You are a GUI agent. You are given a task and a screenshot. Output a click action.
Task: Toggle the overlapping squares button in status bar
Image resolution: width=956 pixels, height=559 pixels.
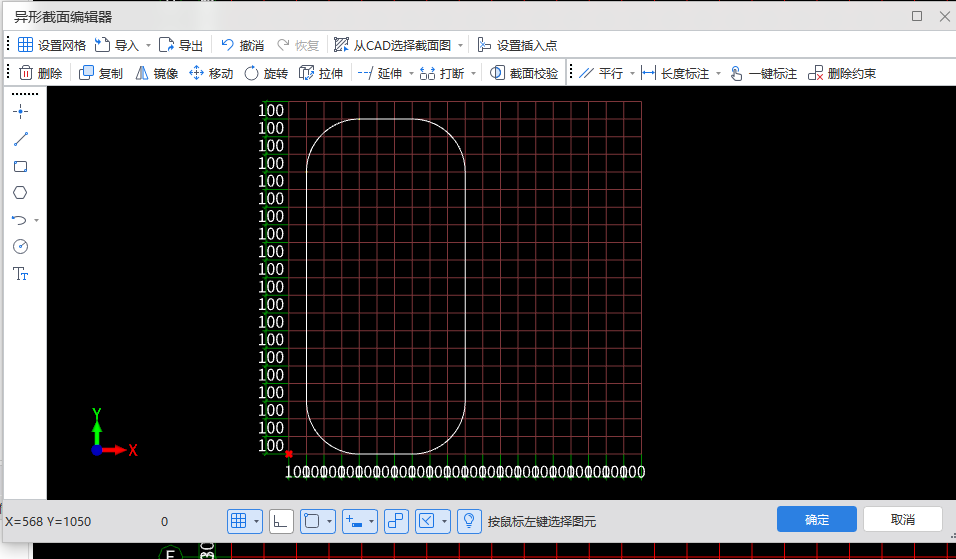click(396, 521)
